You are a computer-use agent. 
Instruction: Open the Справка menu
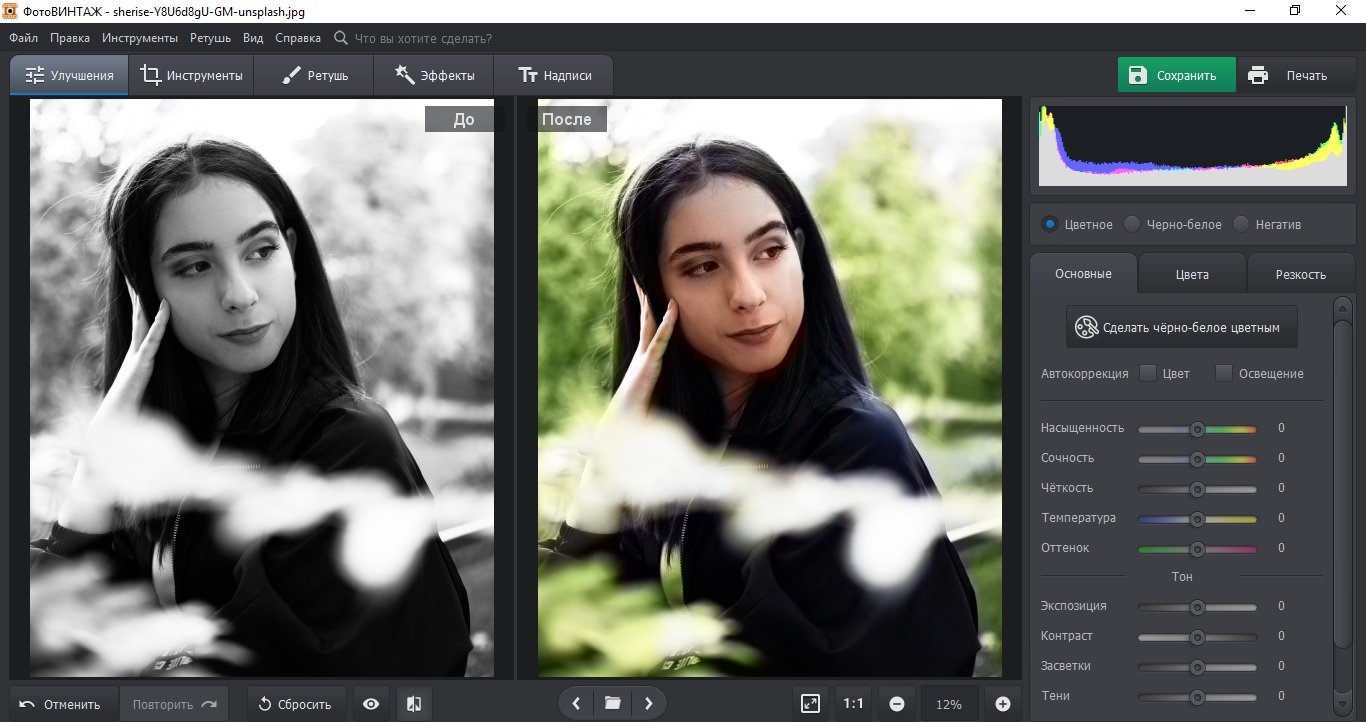tap(298, 38)
